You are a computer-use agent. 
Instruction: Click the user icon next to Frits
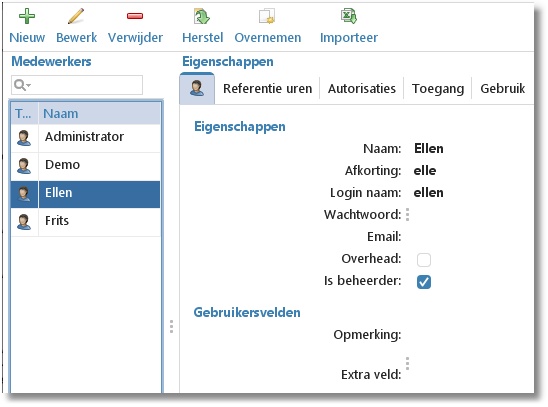[x=24, y=222]
